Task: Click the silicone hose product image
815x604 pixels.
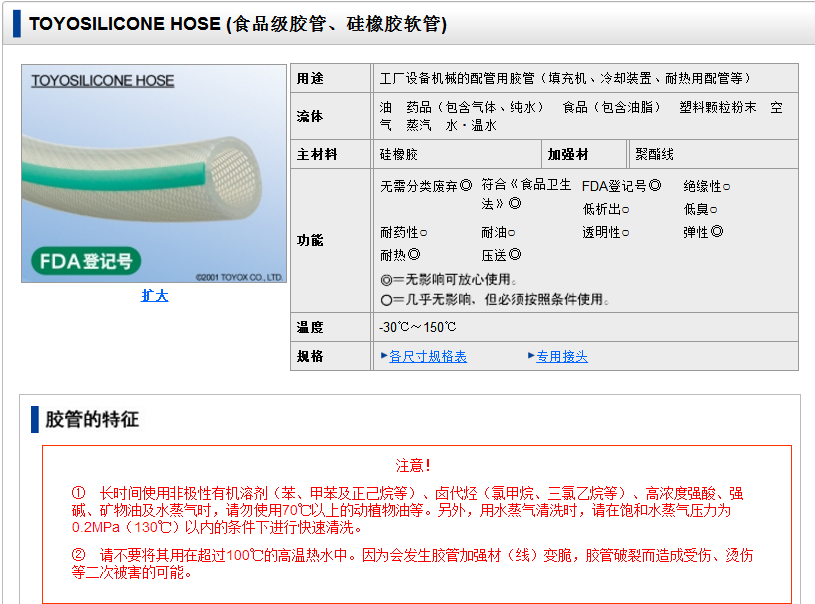Action: [x=154, y=174]
